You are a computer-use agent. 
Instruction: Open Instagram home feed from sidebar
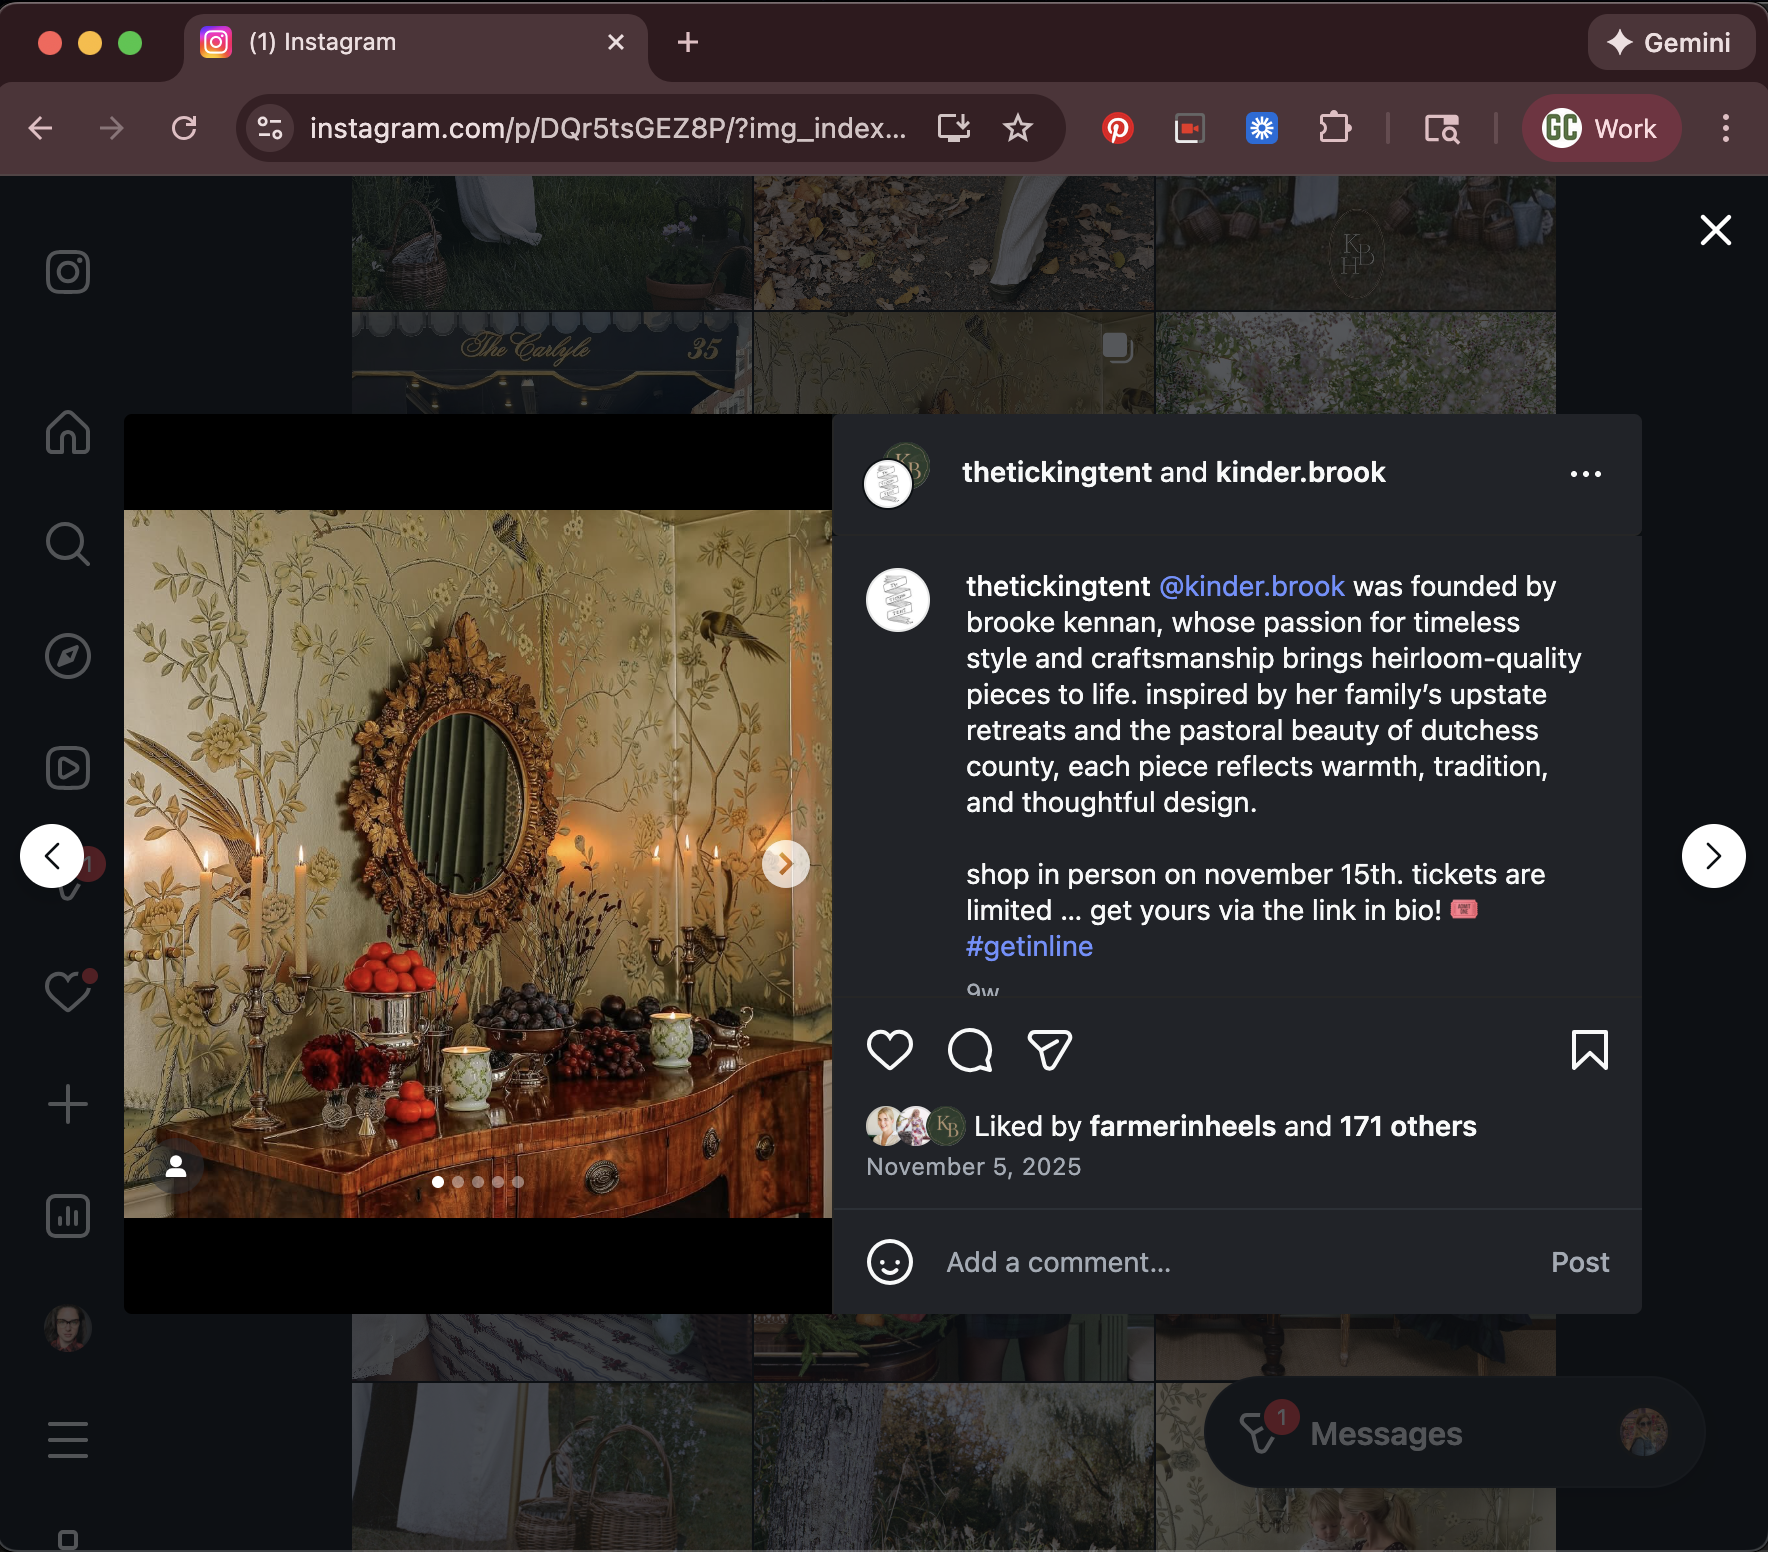coord(68,432)
